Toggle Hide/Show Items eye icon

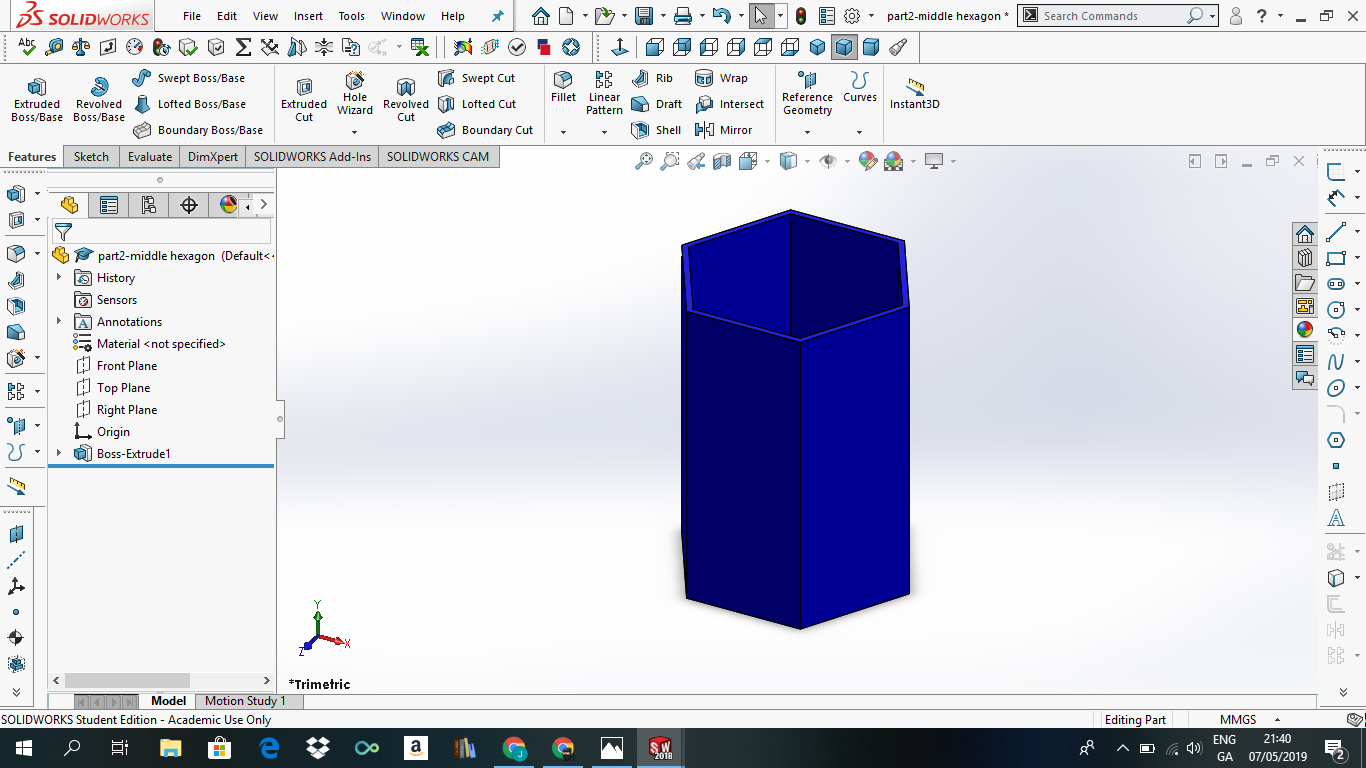(827, 161)
